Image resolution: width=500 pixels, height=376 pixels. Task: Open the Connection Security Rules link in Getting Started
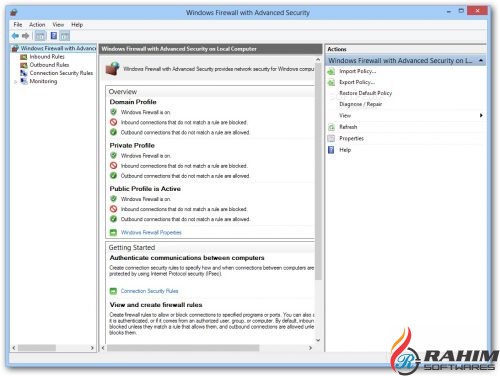coord(149,291)
